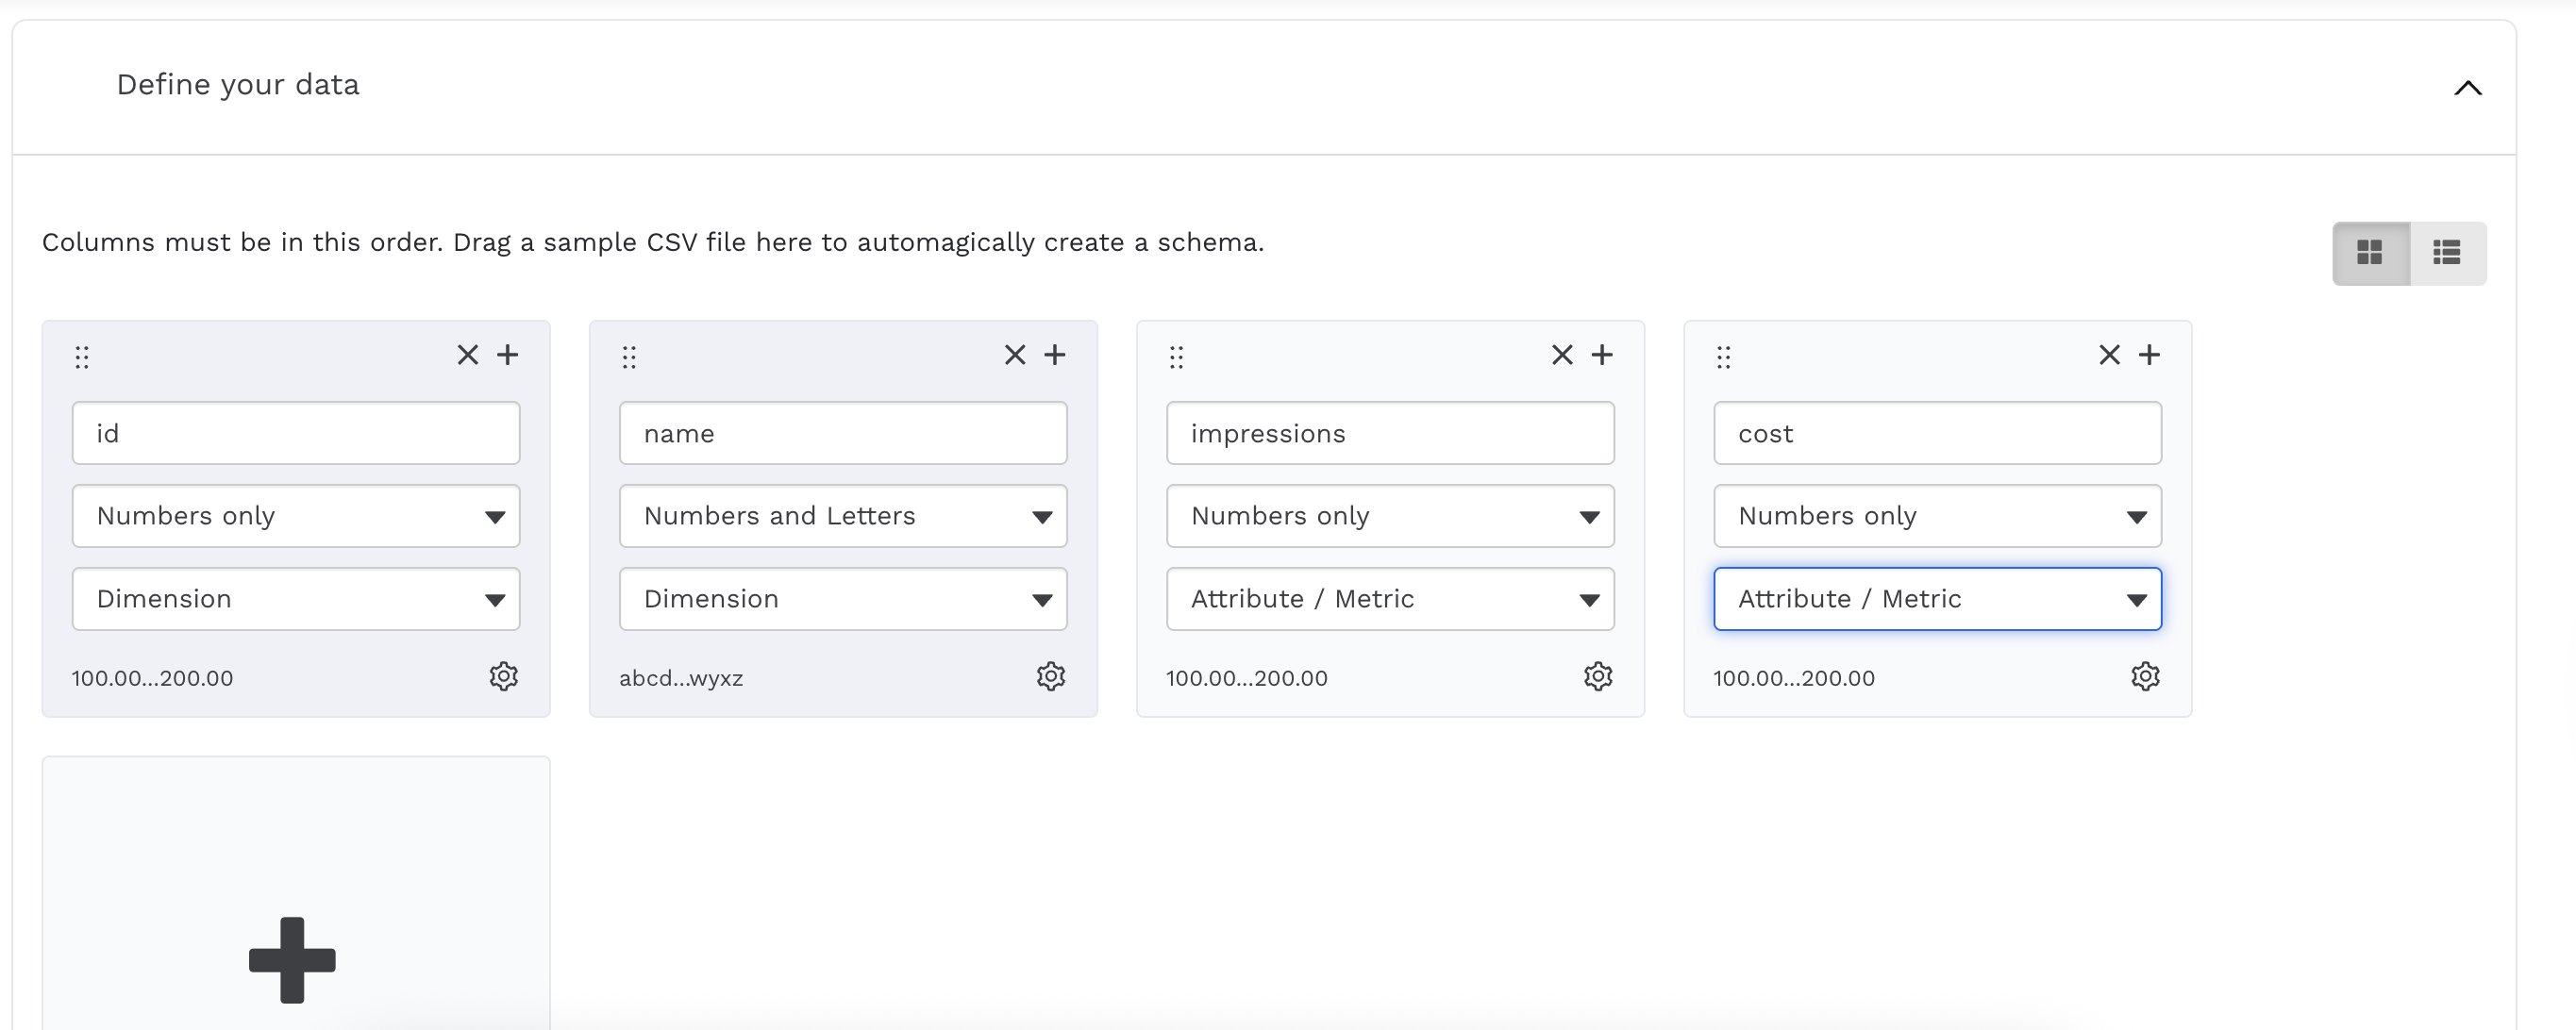Click the drag handle on name card
Image resolution: width=2576 pixels, height=1030 pixels.
click(x=629, y=357)
